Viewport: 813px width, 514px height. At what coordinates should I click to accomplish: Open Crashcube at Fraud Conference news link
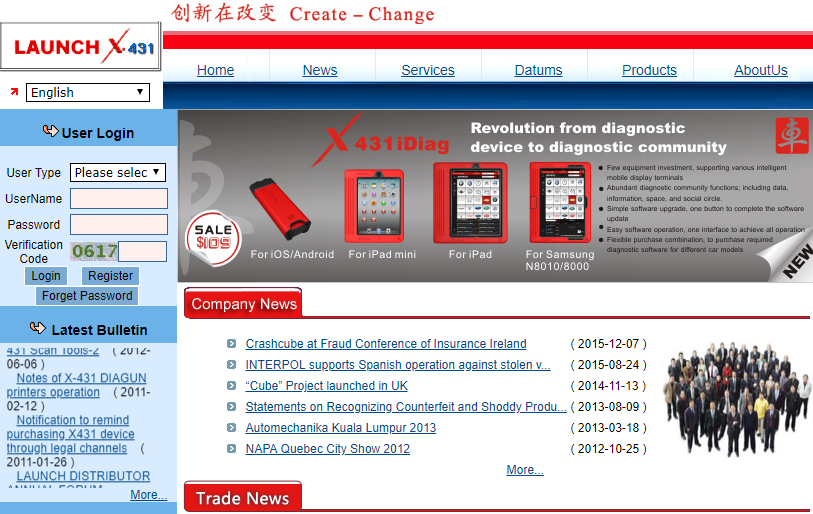click(386, 343)
